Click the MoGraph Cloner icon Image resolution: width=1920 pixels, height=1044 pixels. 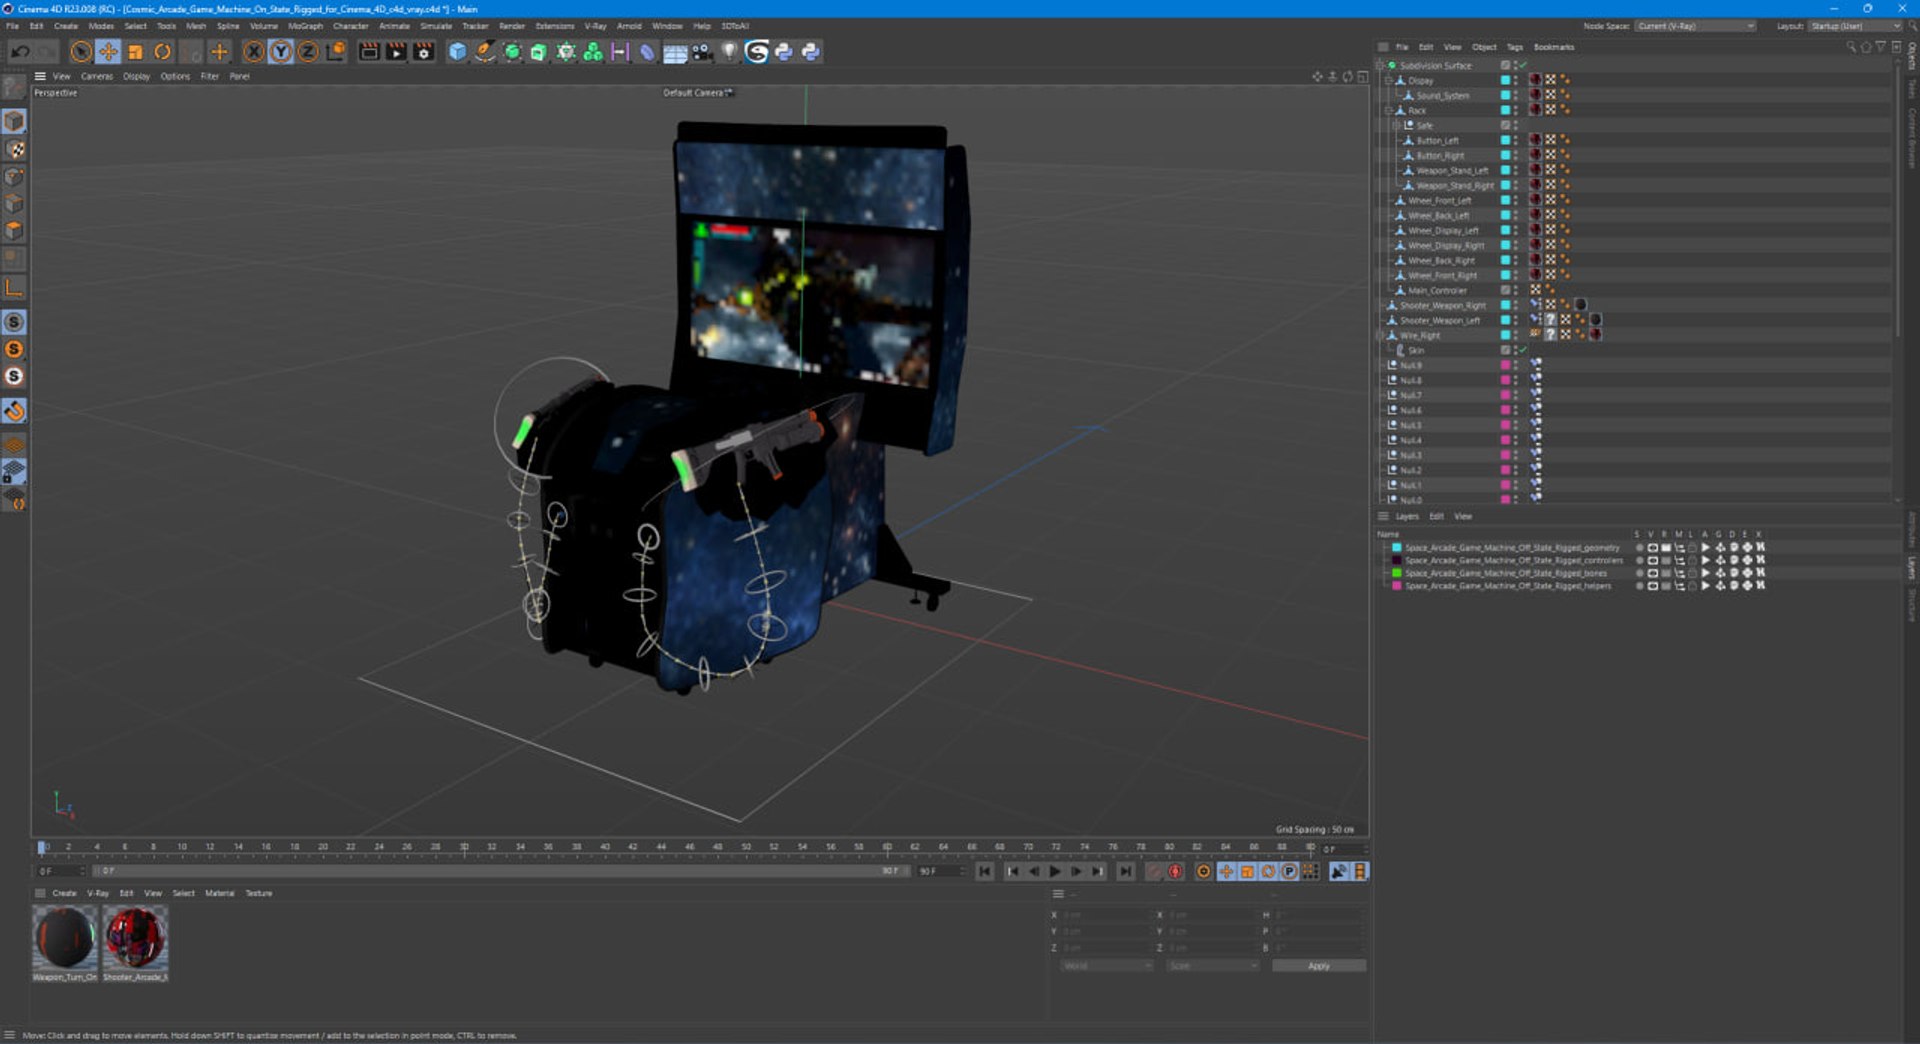pyautogui.click(x=593, y=52)
